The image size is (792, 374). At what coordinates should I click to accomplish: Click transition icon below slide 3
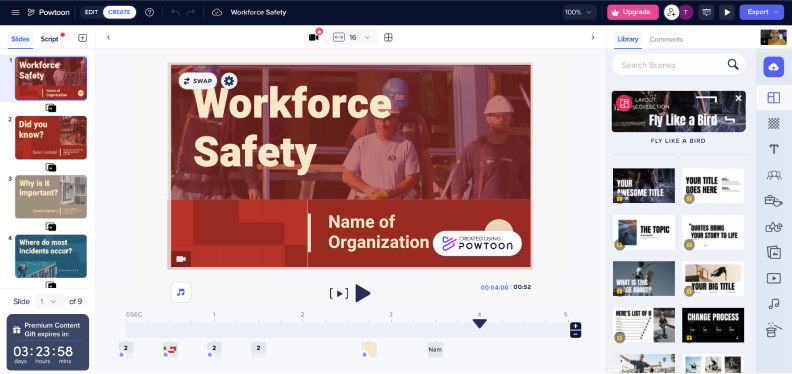(x=51, y=226)
